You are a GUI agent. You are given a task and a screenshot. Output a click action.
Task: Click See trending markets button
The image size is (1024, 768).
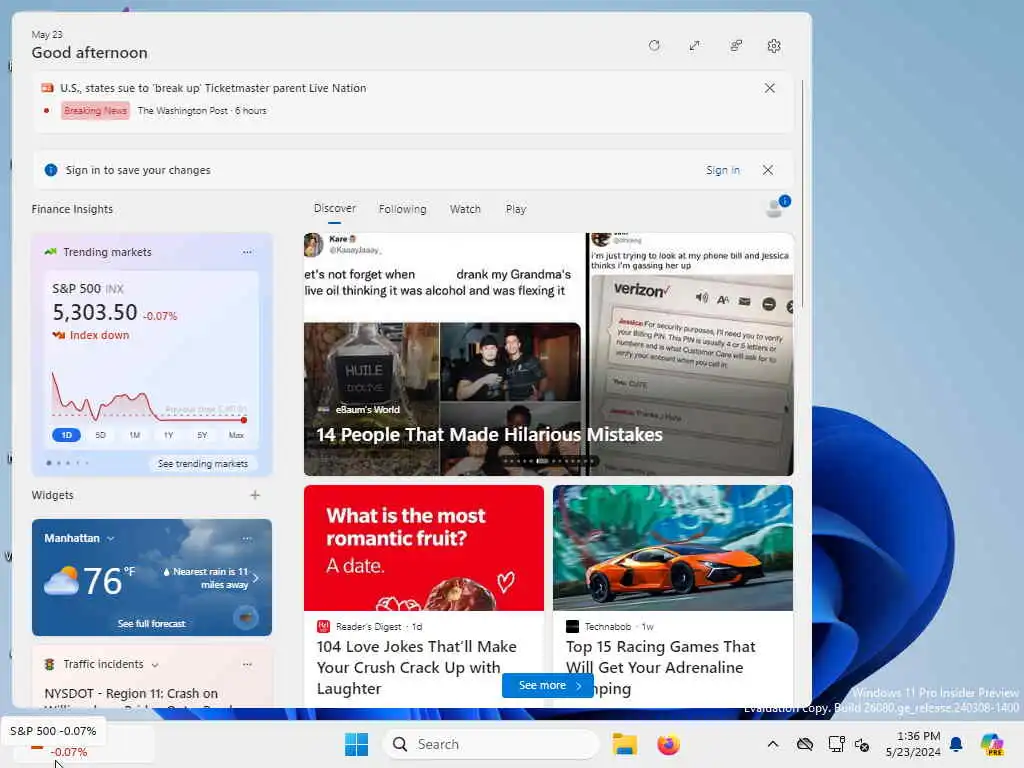[202, 464]
